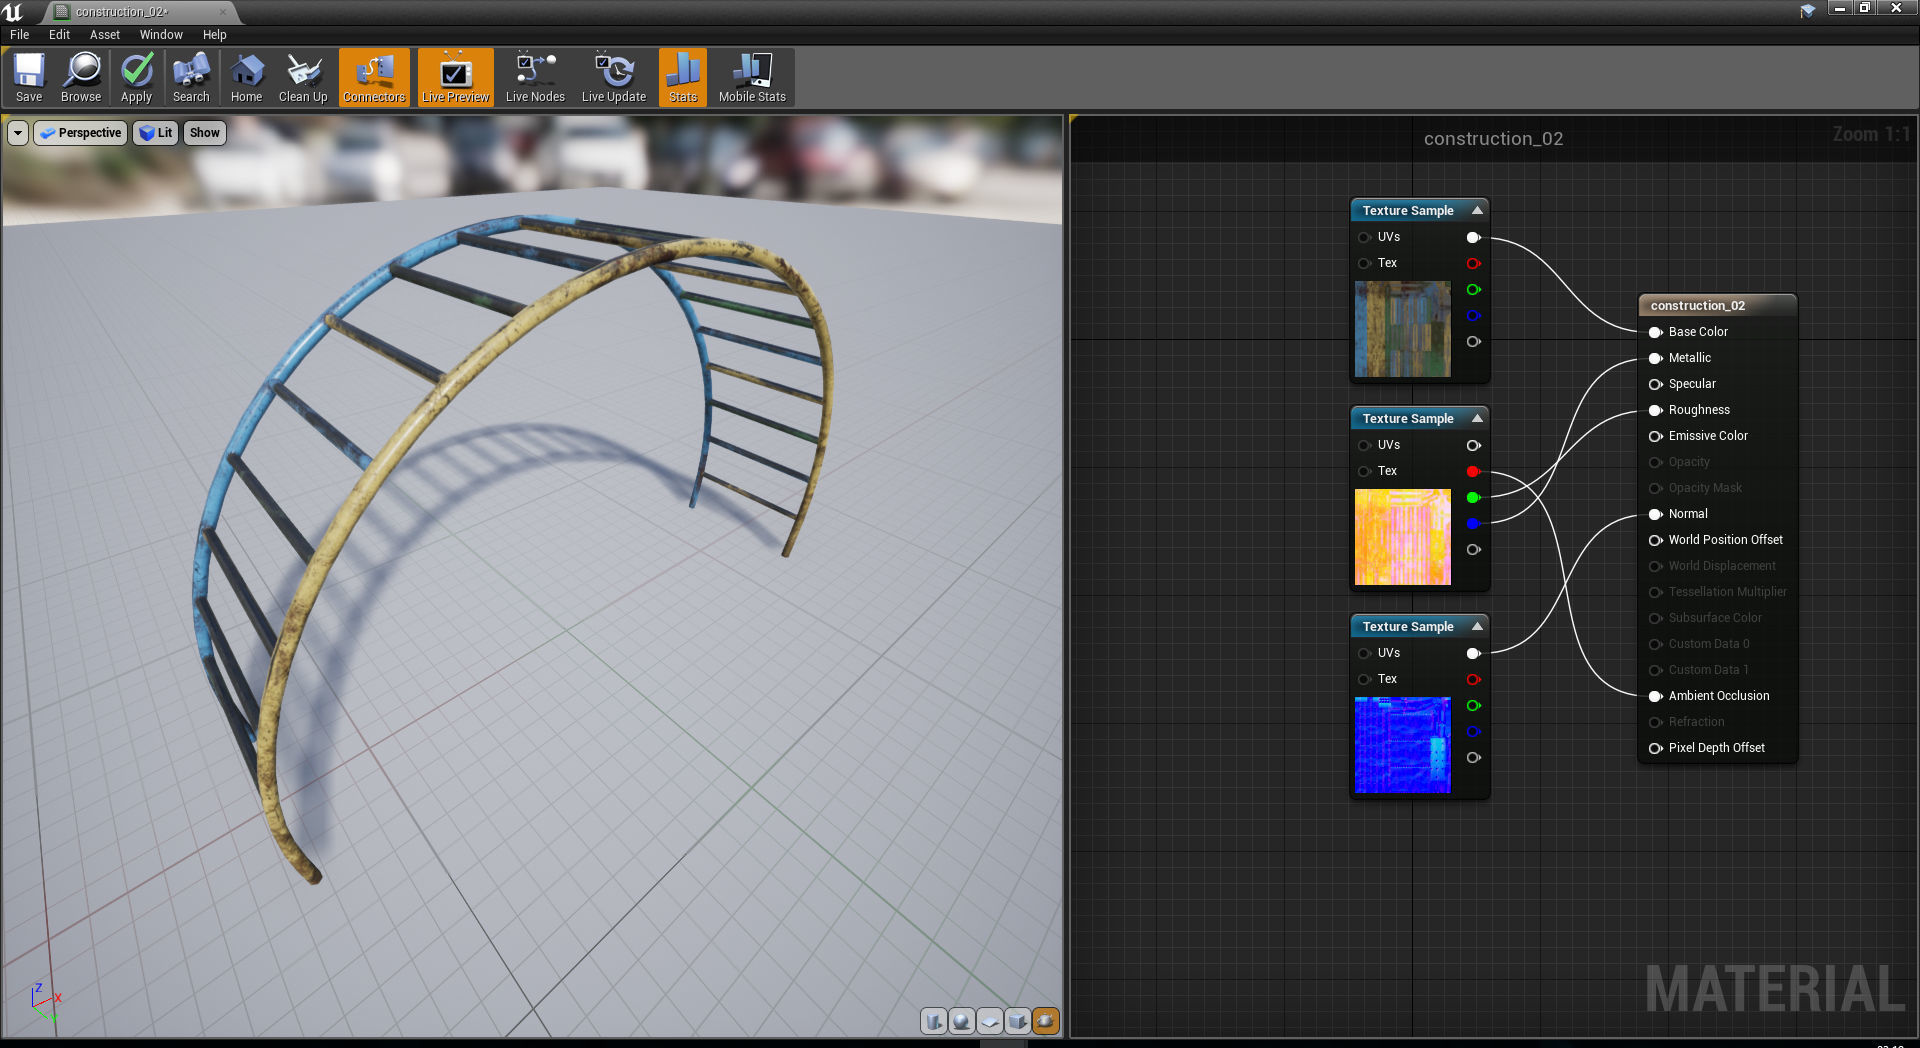Open the Help menu

(x=215, y=34)
